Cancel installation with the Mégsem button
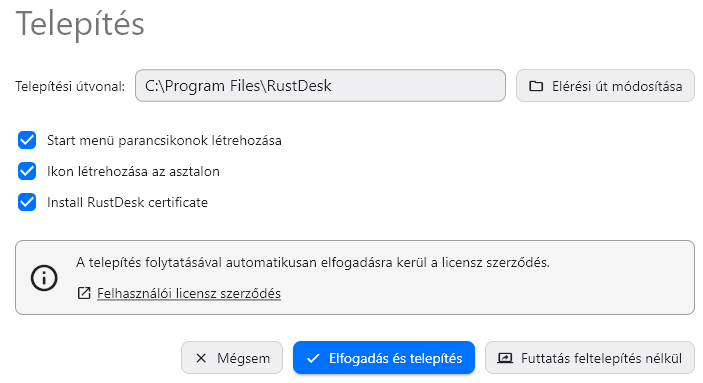 click(x=232, y=357)
